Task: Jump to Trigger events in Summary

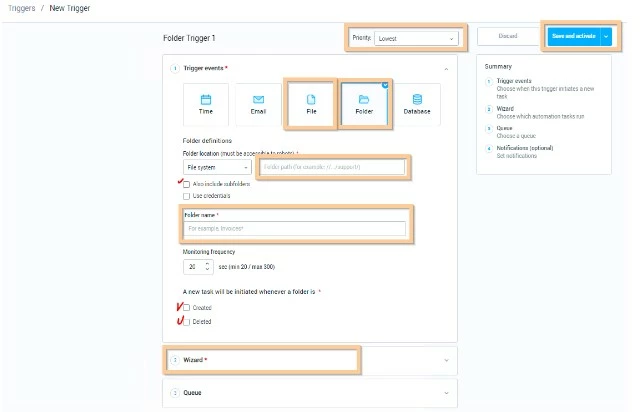Action: pyautogui.click(x=514, y=81)
